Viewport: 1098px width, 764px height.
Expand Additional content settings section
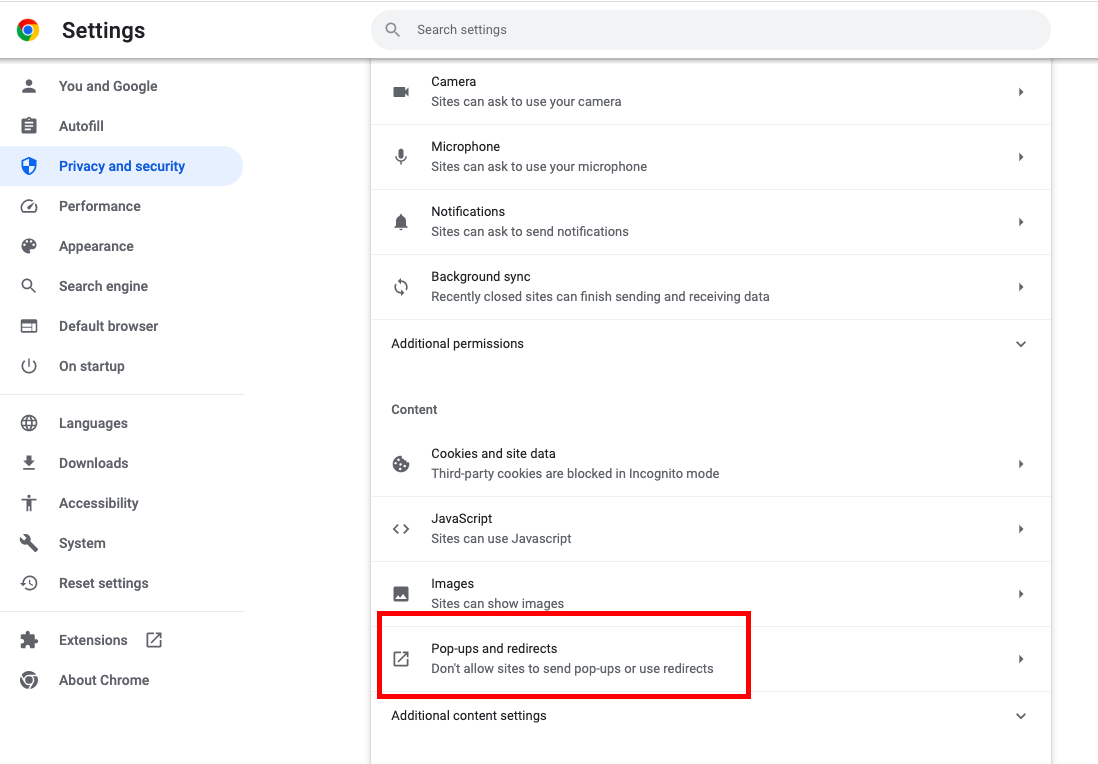(1020, 716)
